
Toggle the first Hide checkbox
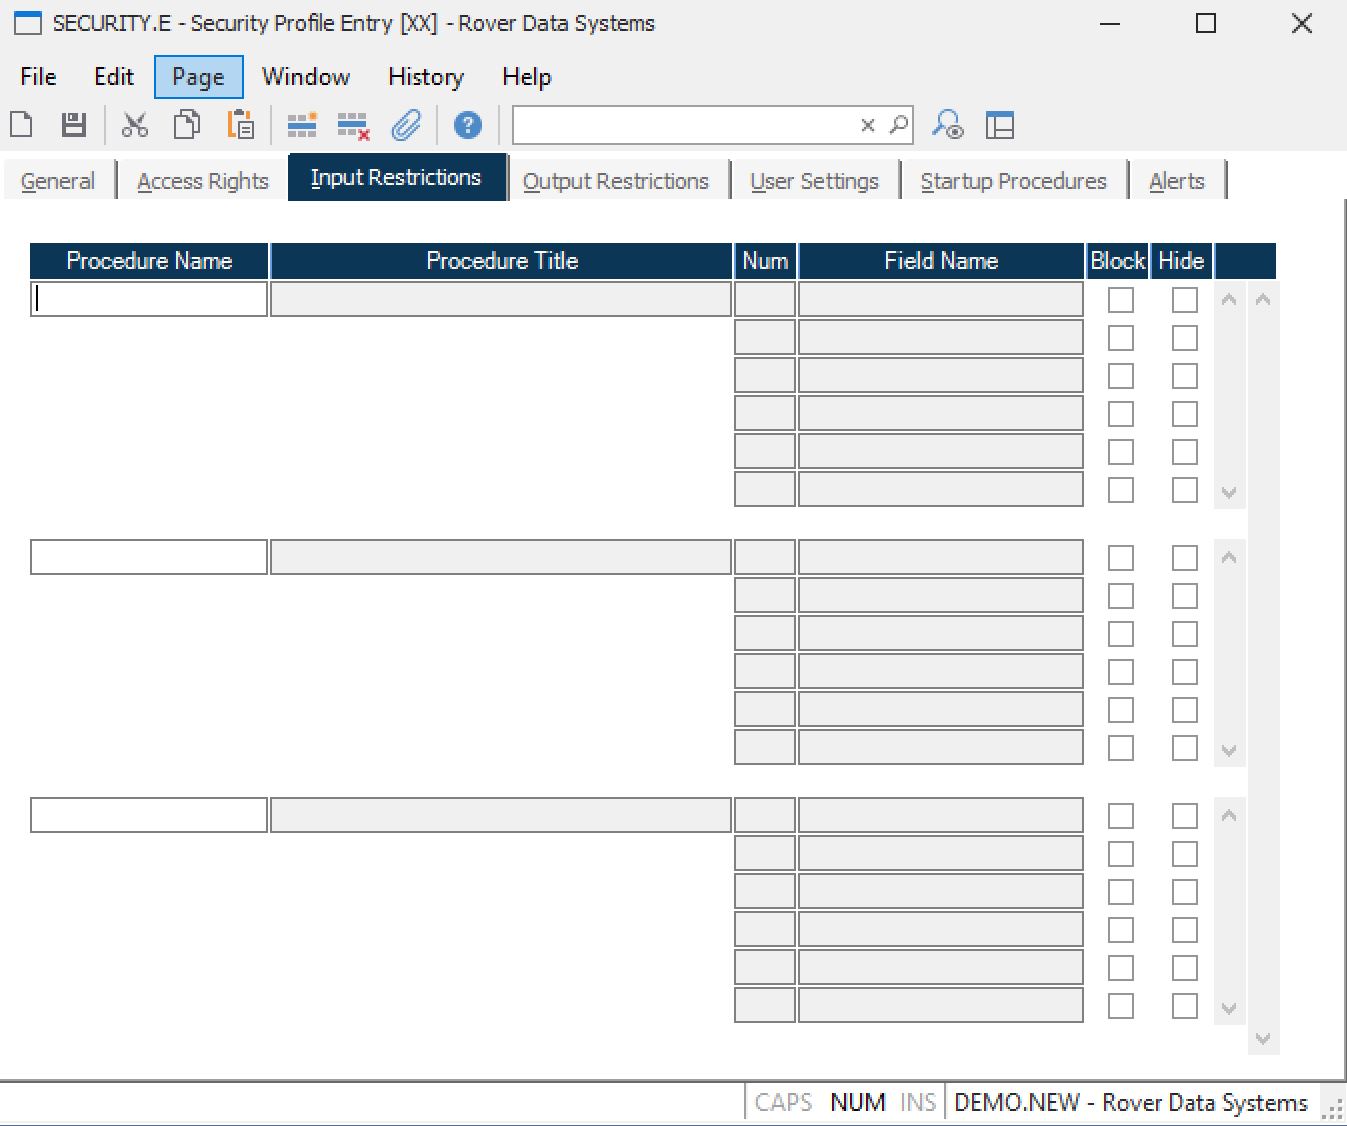1184,300
